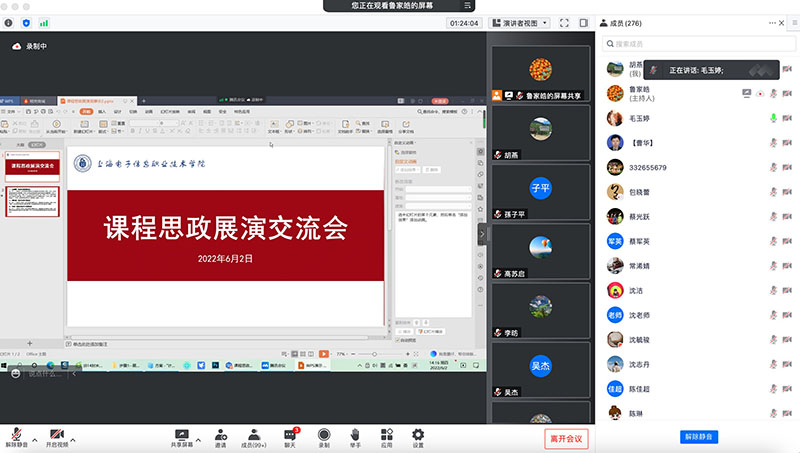Check the green network signal icon
800x453 pixels.
(43, 22)
